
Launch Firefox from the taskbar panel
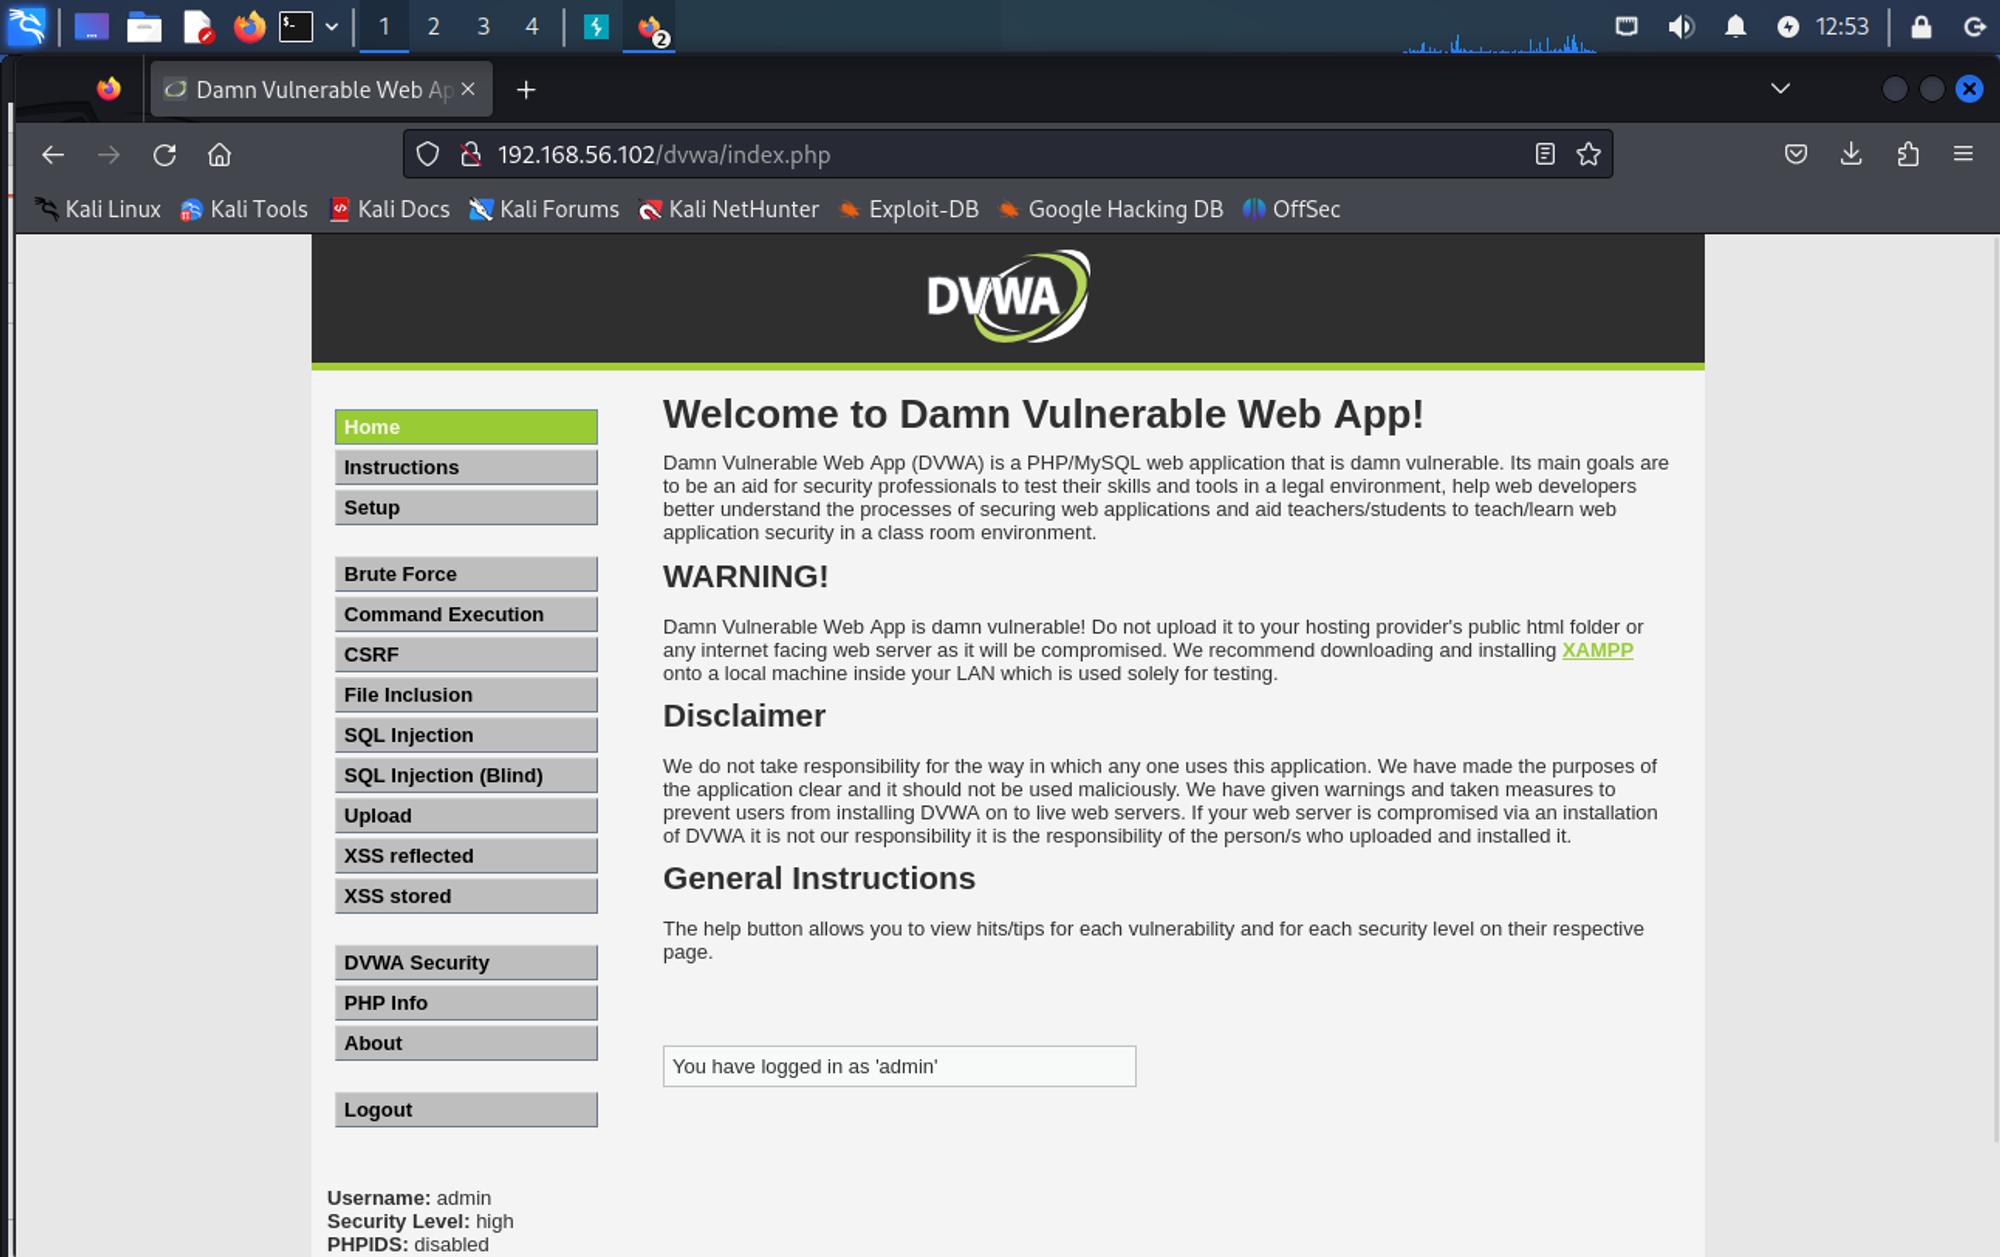[x=249, y=26]
